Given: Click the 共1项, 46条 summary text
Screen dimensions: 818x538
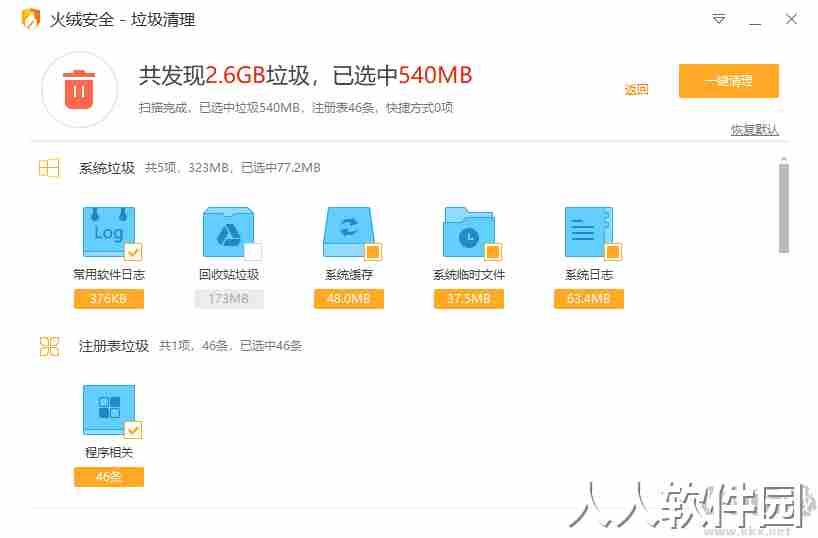Looking at the screenshot, I should click(x=230, y=346).
